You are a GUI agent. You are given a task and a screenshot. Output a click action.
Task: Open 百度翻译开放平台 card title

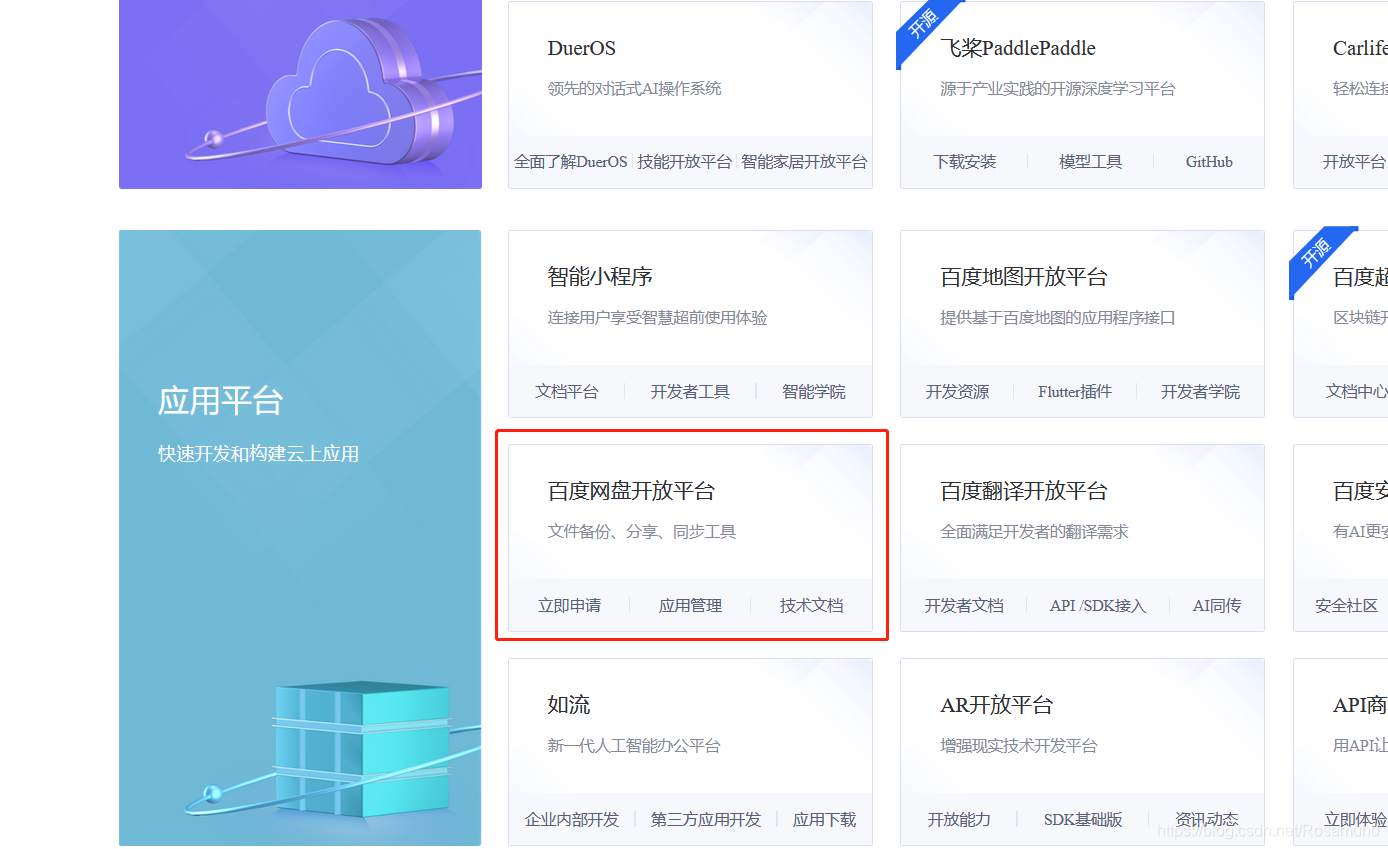(1024, 491)
